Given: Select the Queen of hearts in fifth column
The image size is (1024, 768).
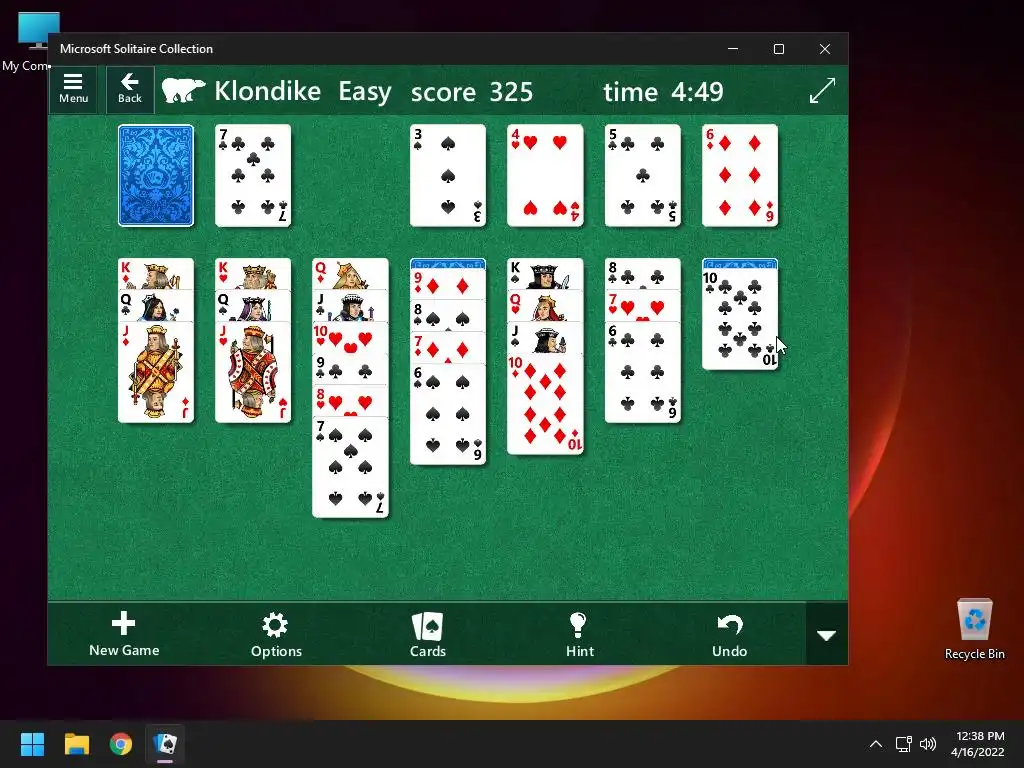Looking at the screenshot, I should click(x=545, y=306).
